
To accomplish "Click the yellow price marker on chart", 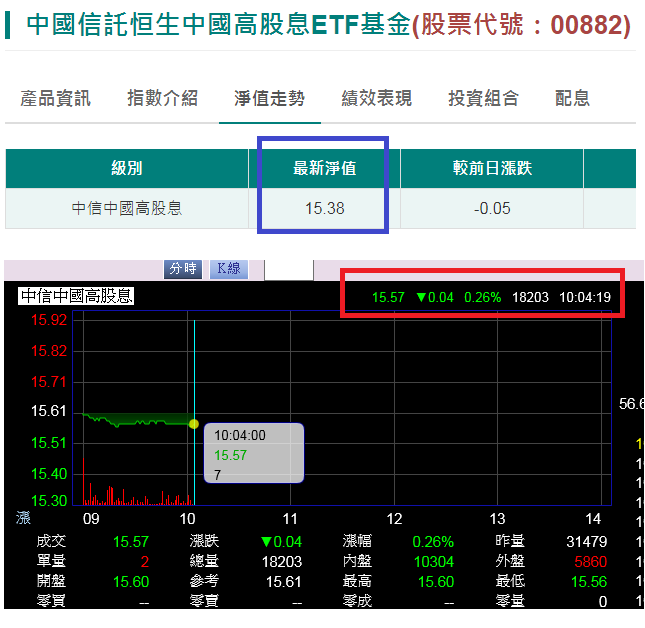I will pos(194,424).
